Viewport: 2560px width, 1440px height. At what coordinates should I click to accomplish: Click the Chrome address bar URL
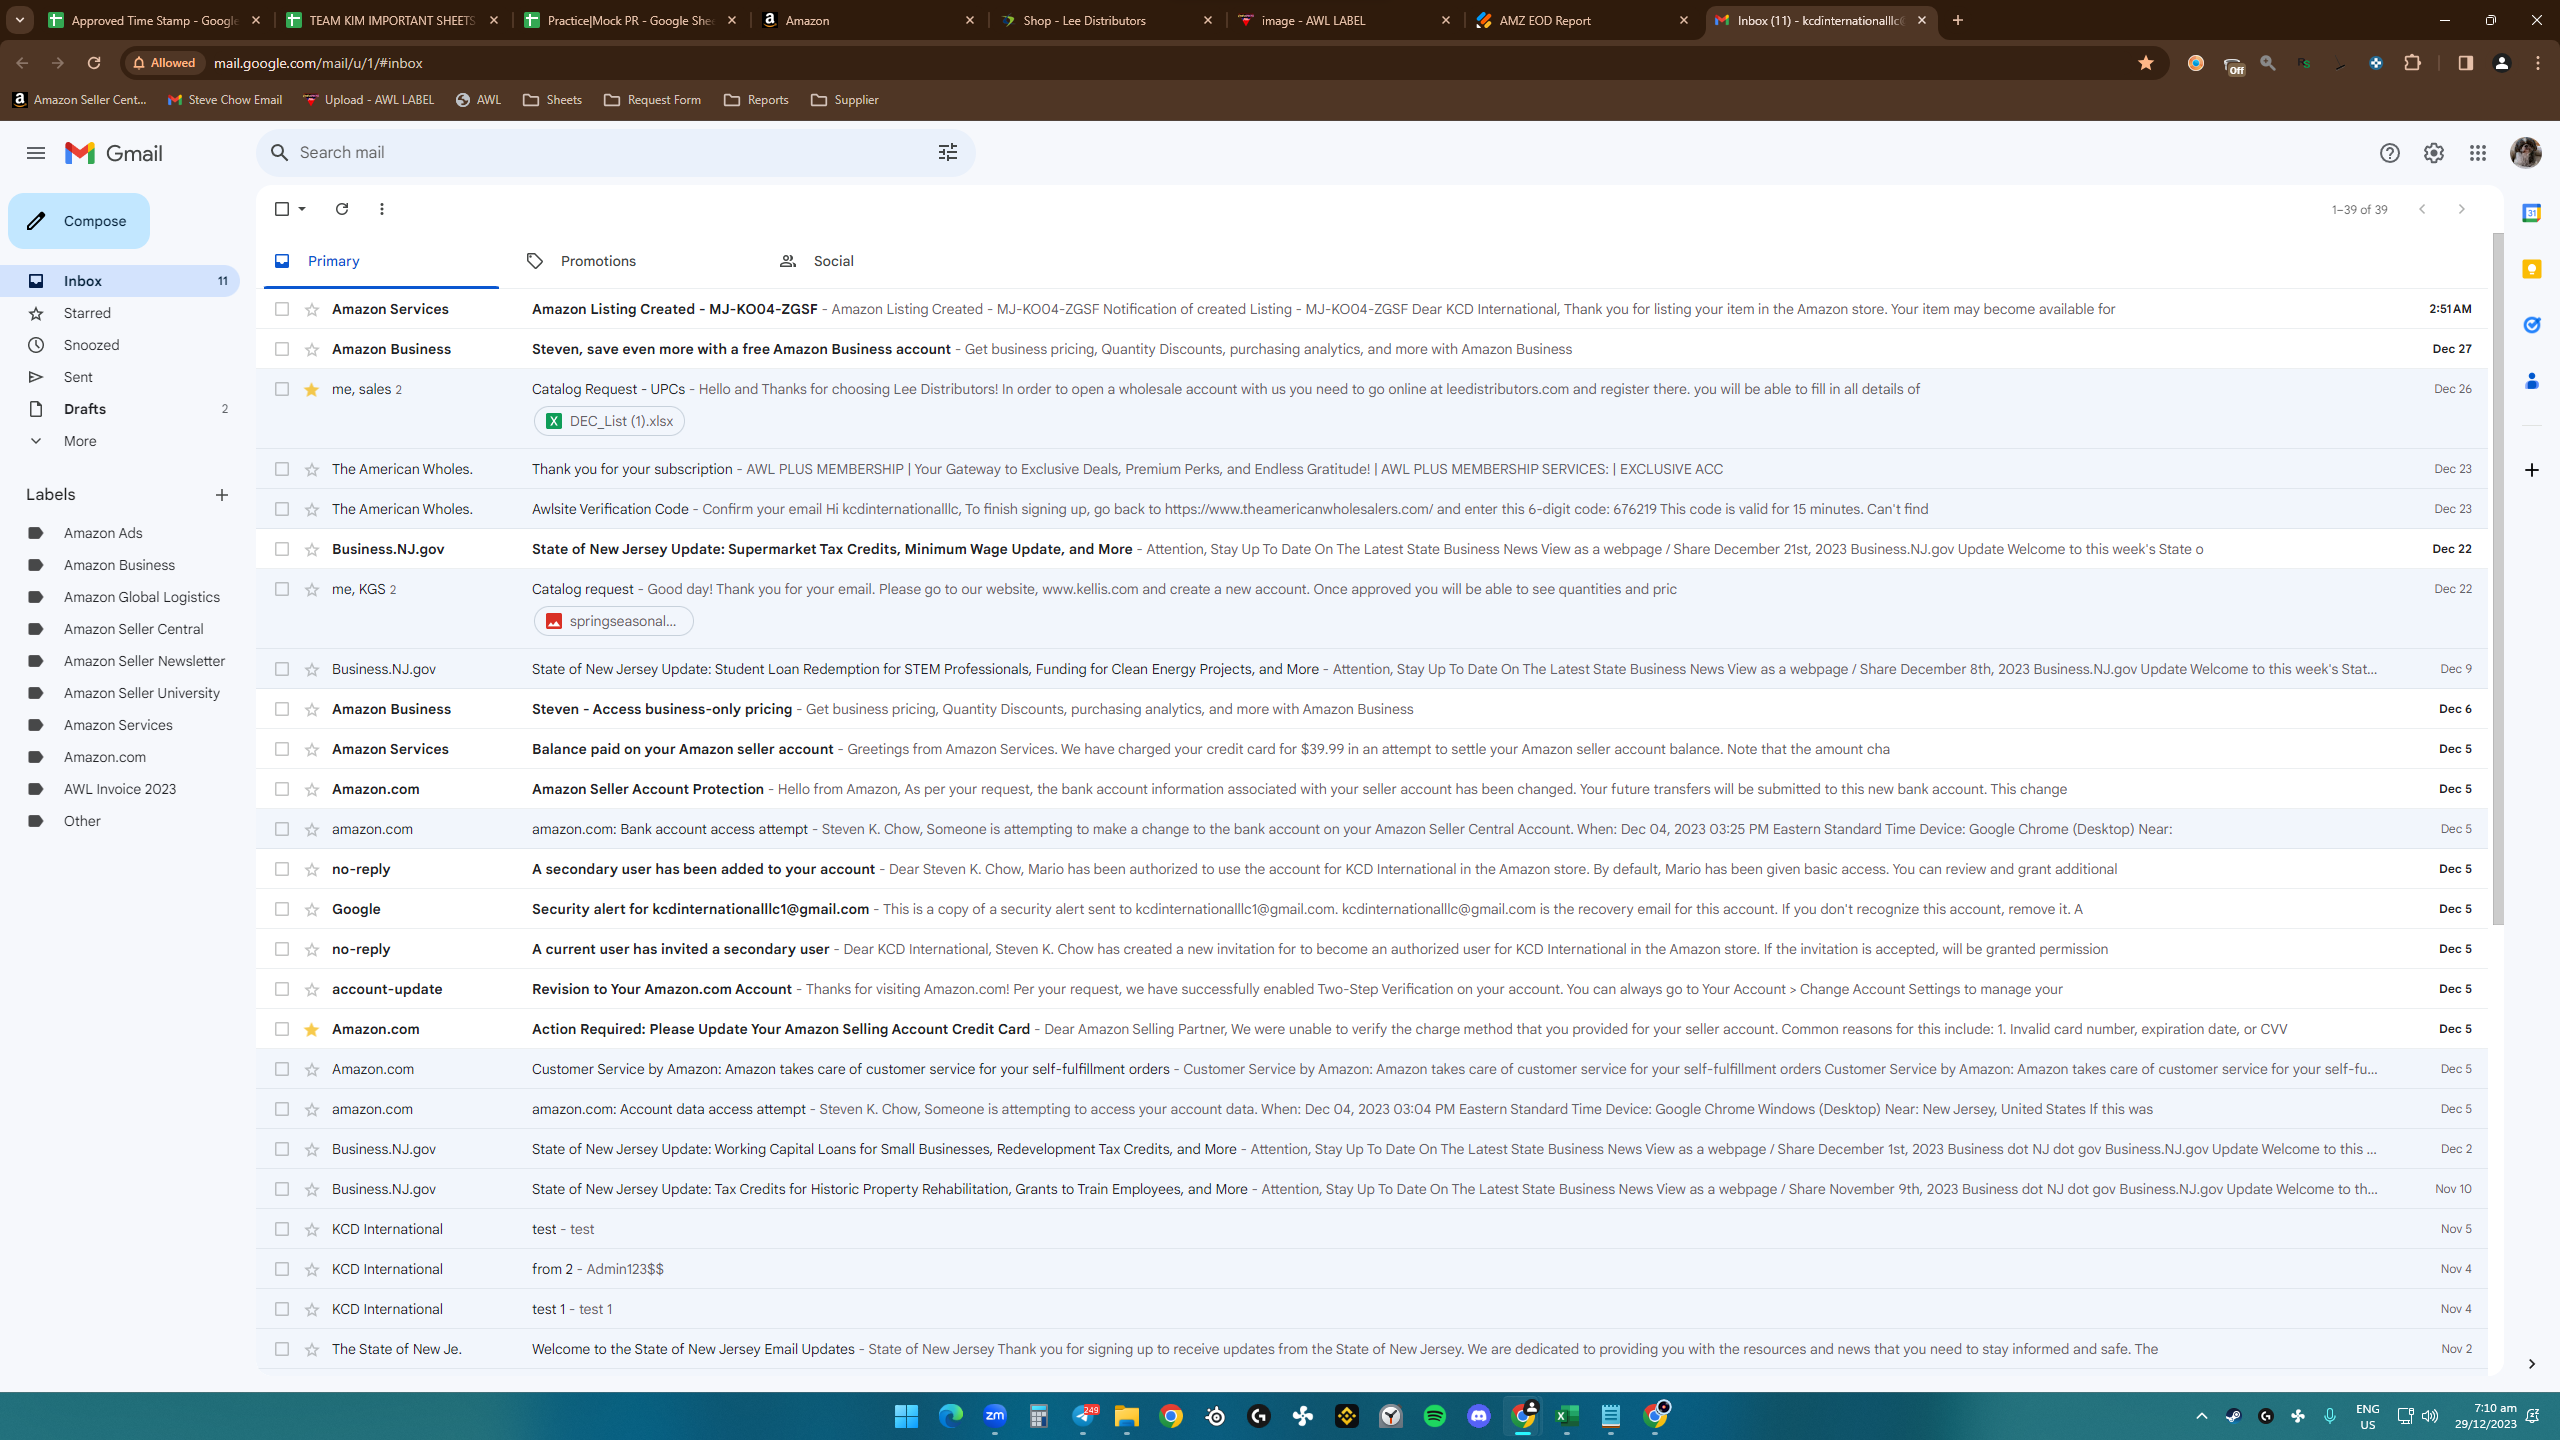pyautogui.click(x=318, y=63)
